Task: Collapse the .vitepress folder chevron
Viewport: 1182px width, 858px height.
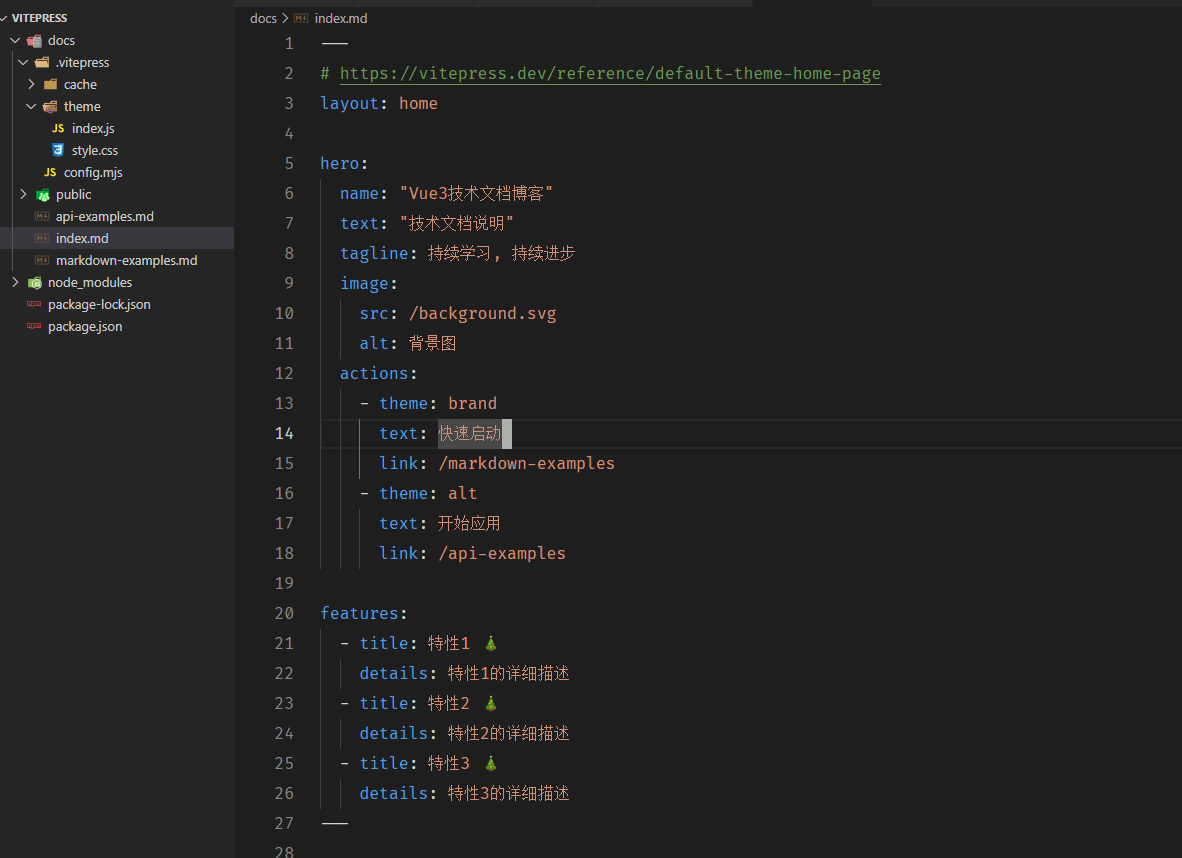Action: (23, 62)
